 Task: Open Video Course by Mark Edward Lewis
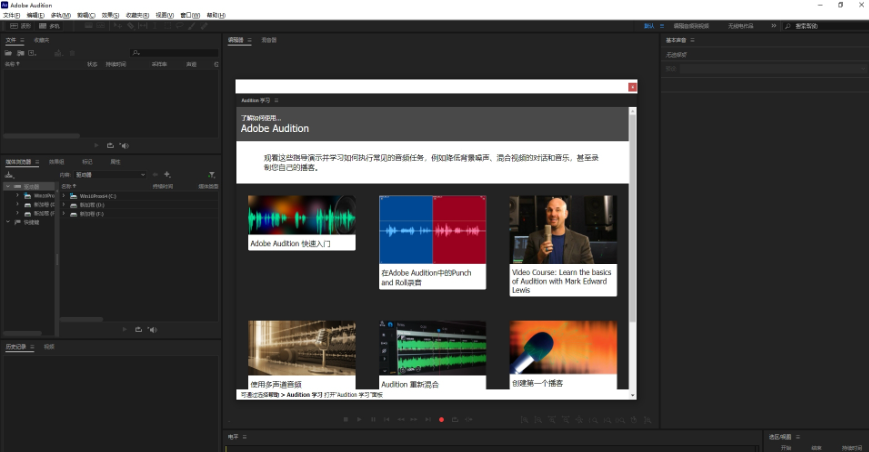click(563, 245)
